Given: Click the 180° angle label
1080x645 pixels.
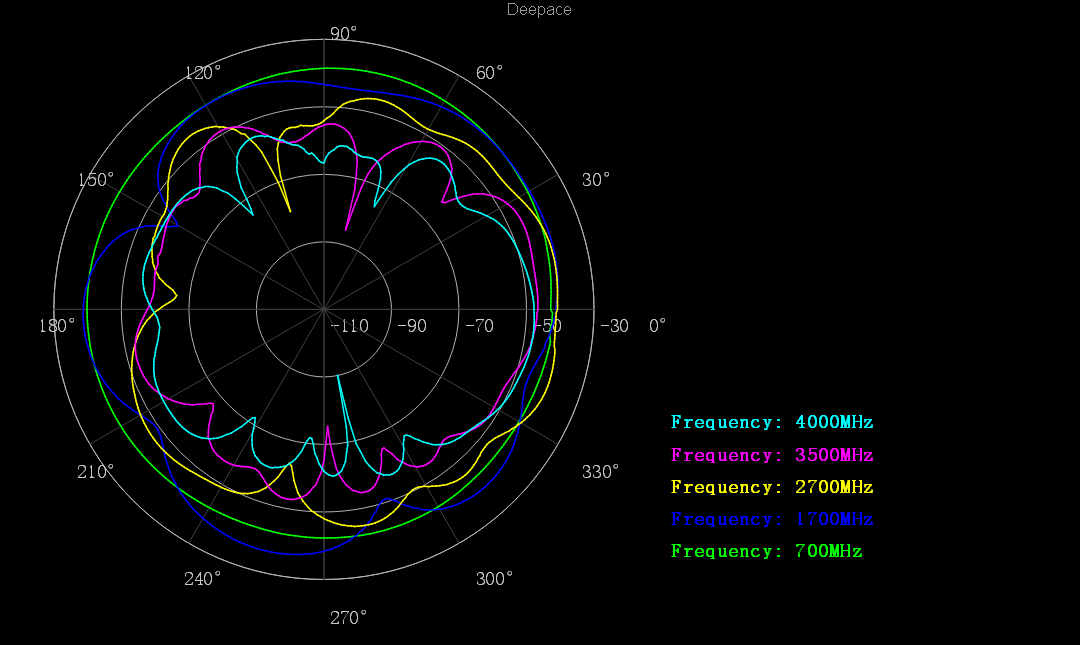Looking at the screenshot, I should click(57, 325).
